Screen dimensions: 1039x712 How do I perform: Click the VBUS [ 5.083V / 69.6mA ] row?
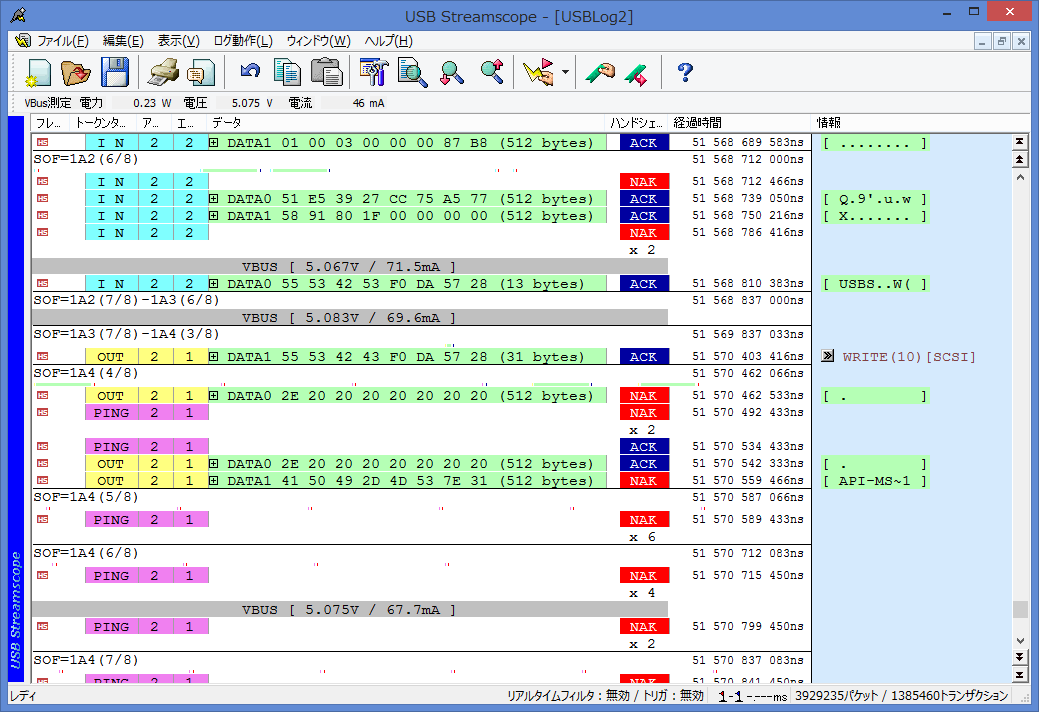(x=350, y=317)
